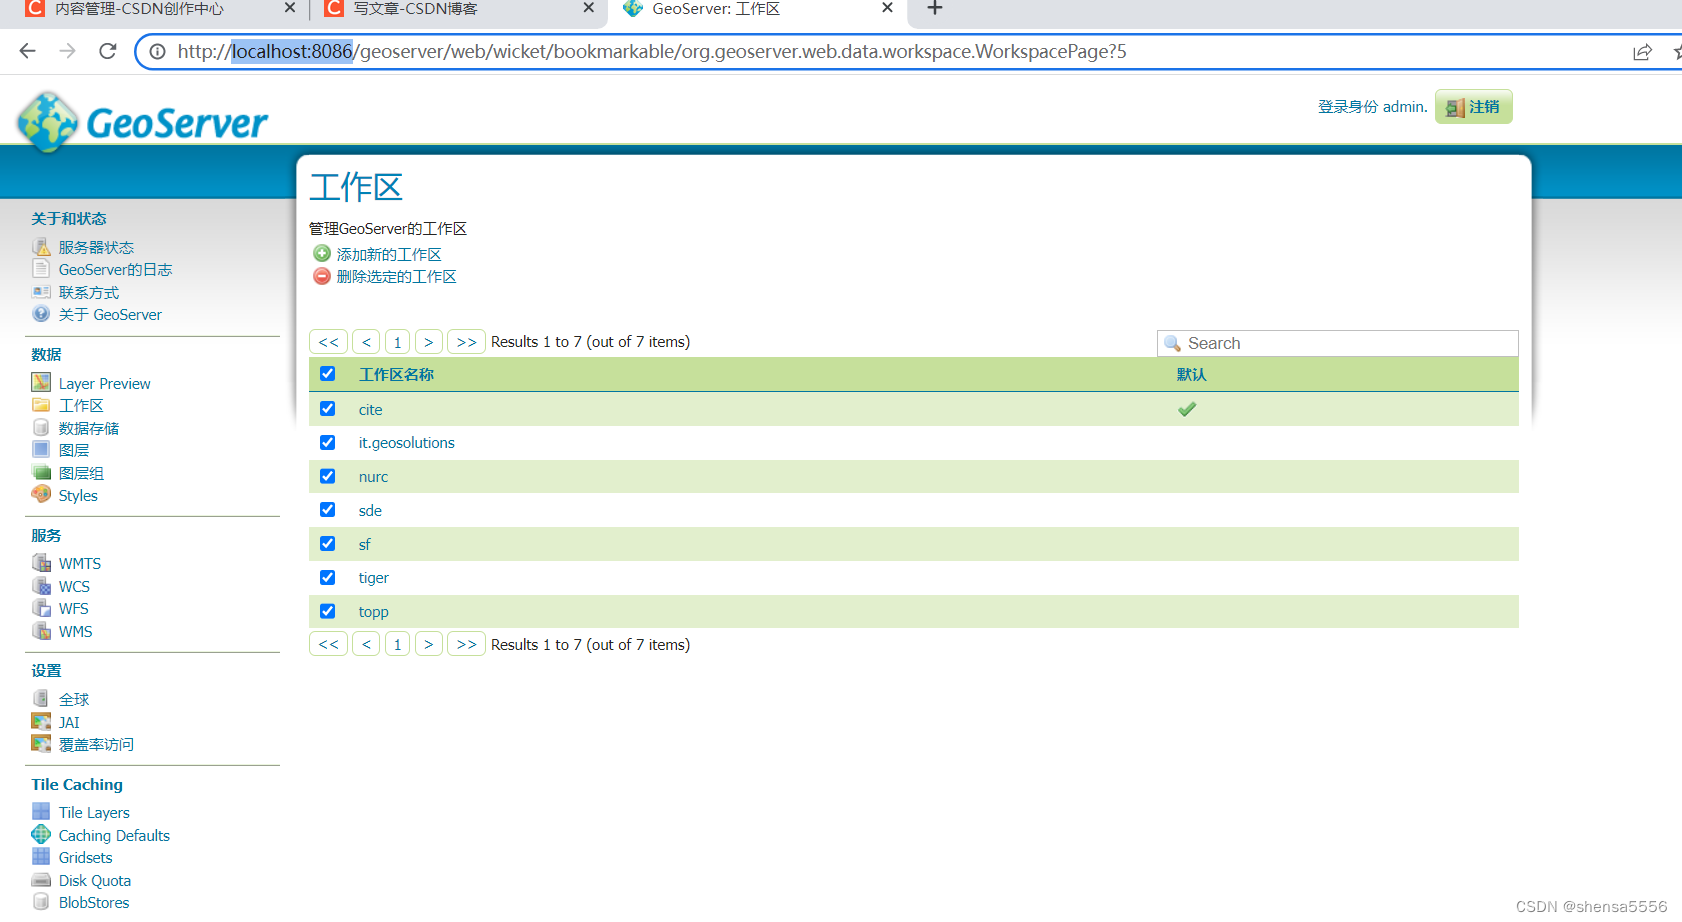Open the sde workspace link
This screenshot has width=1682, height=922.
click(370, 511)
